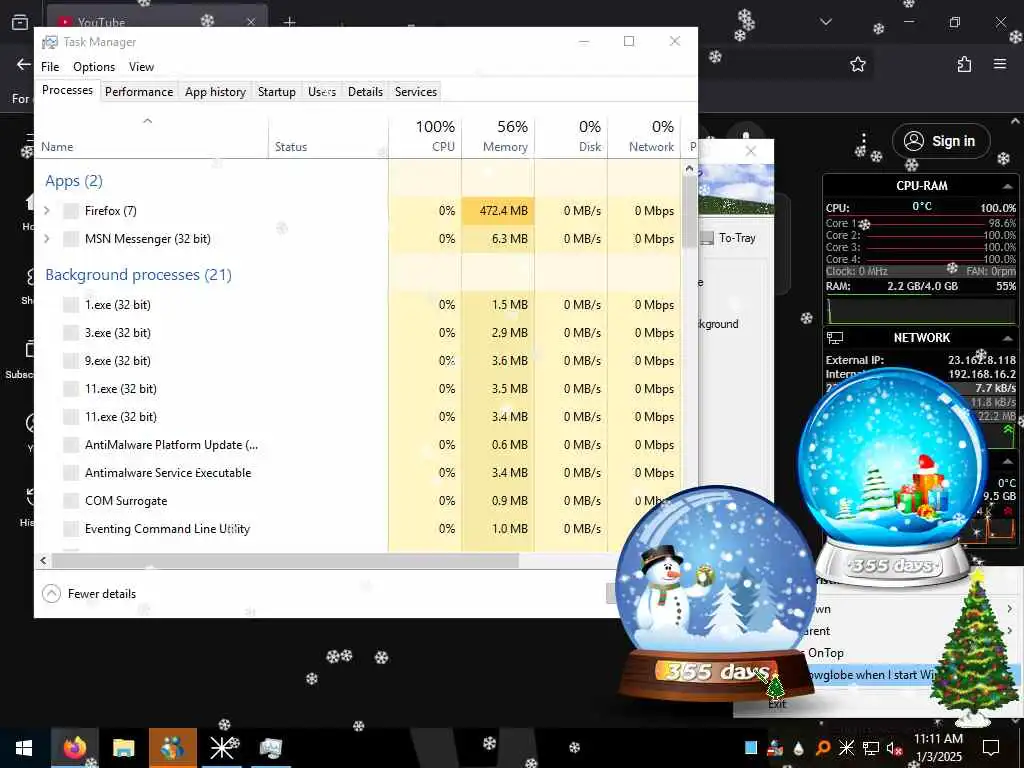Switch to the Performance tab
The height and width of the screenshot is (768, 1024).
pyautogui.click(x=138, y=92)
